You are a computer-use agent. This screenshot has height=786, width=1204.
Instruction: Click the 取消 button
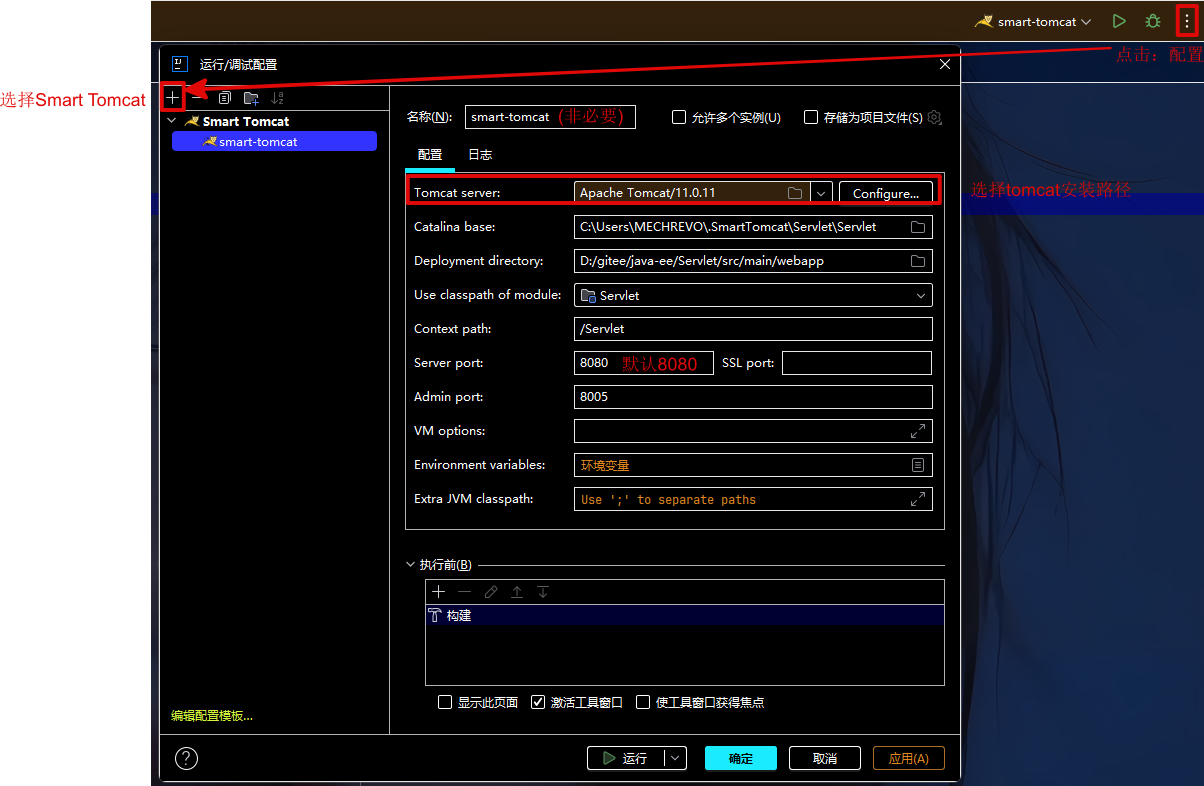pos(825,758)
